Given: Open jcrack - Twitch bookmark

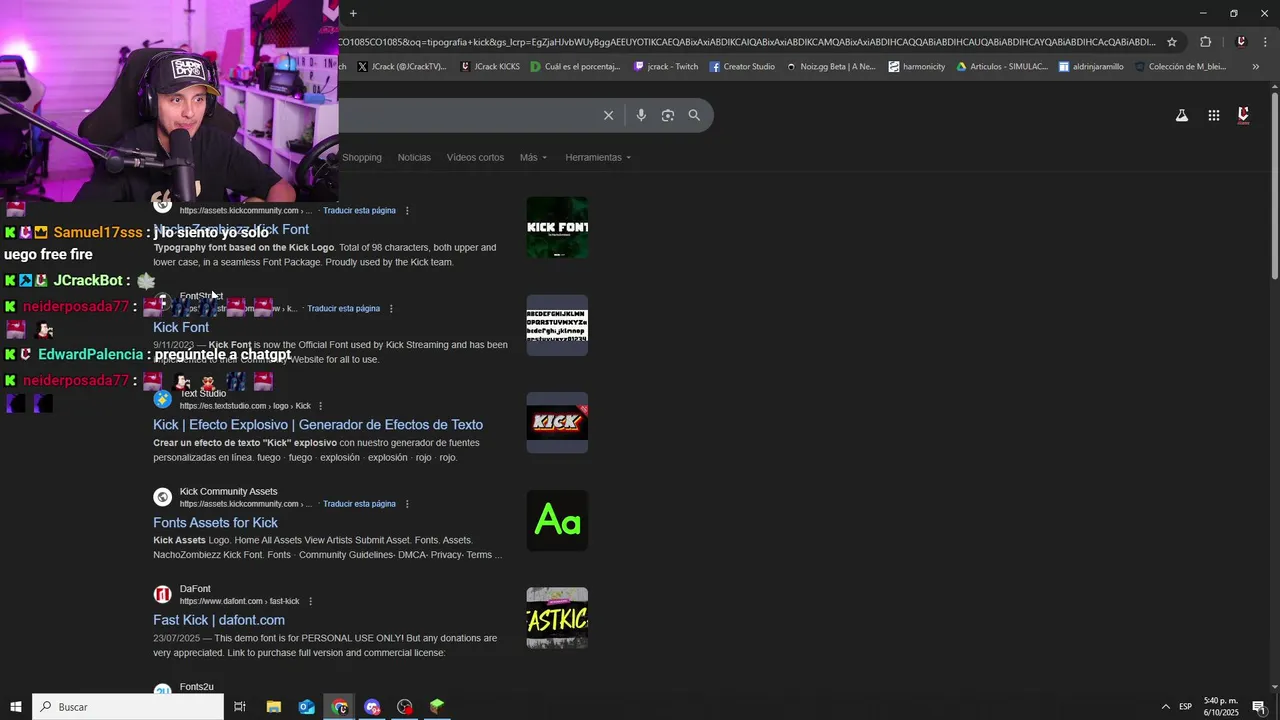Looking at the screenshot, I should coord(666,67).
